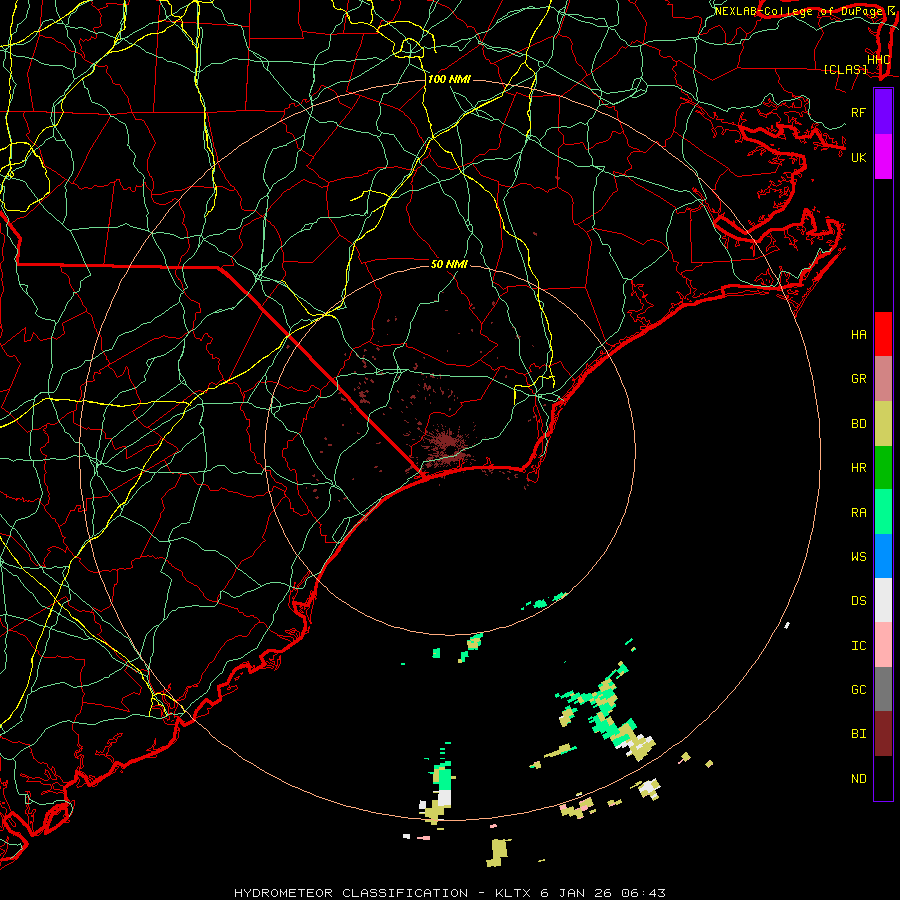Click the DS legend label
The width and height of the screenshot is (900, 900).
click(858, 601)
